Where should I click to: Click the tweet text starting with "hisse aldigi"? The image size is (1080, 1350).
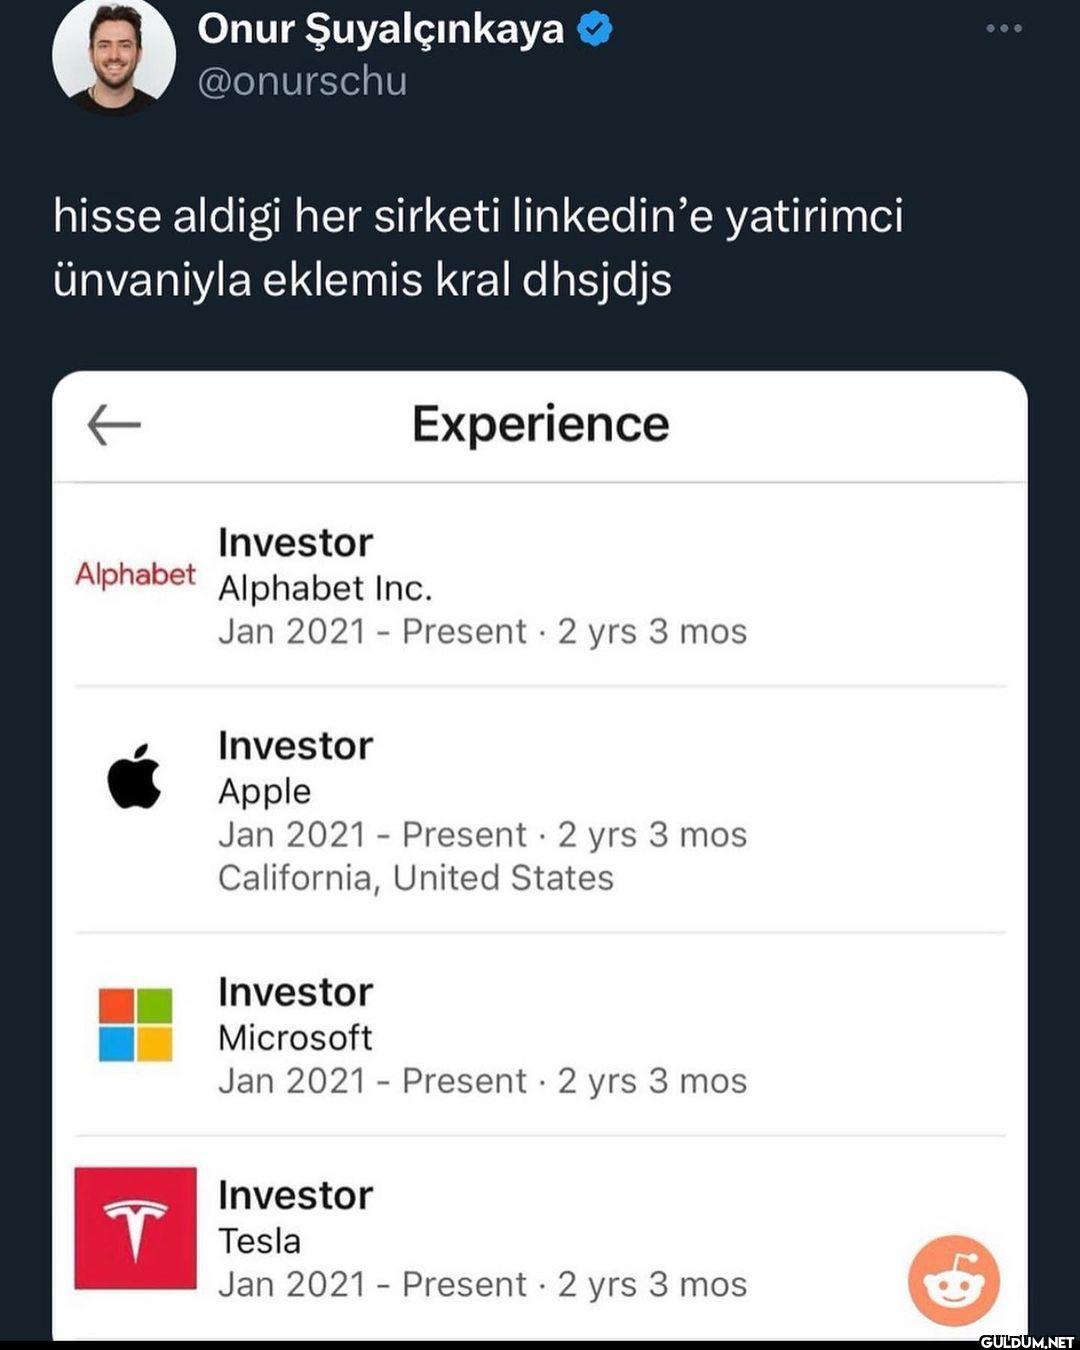pos(478,248)
